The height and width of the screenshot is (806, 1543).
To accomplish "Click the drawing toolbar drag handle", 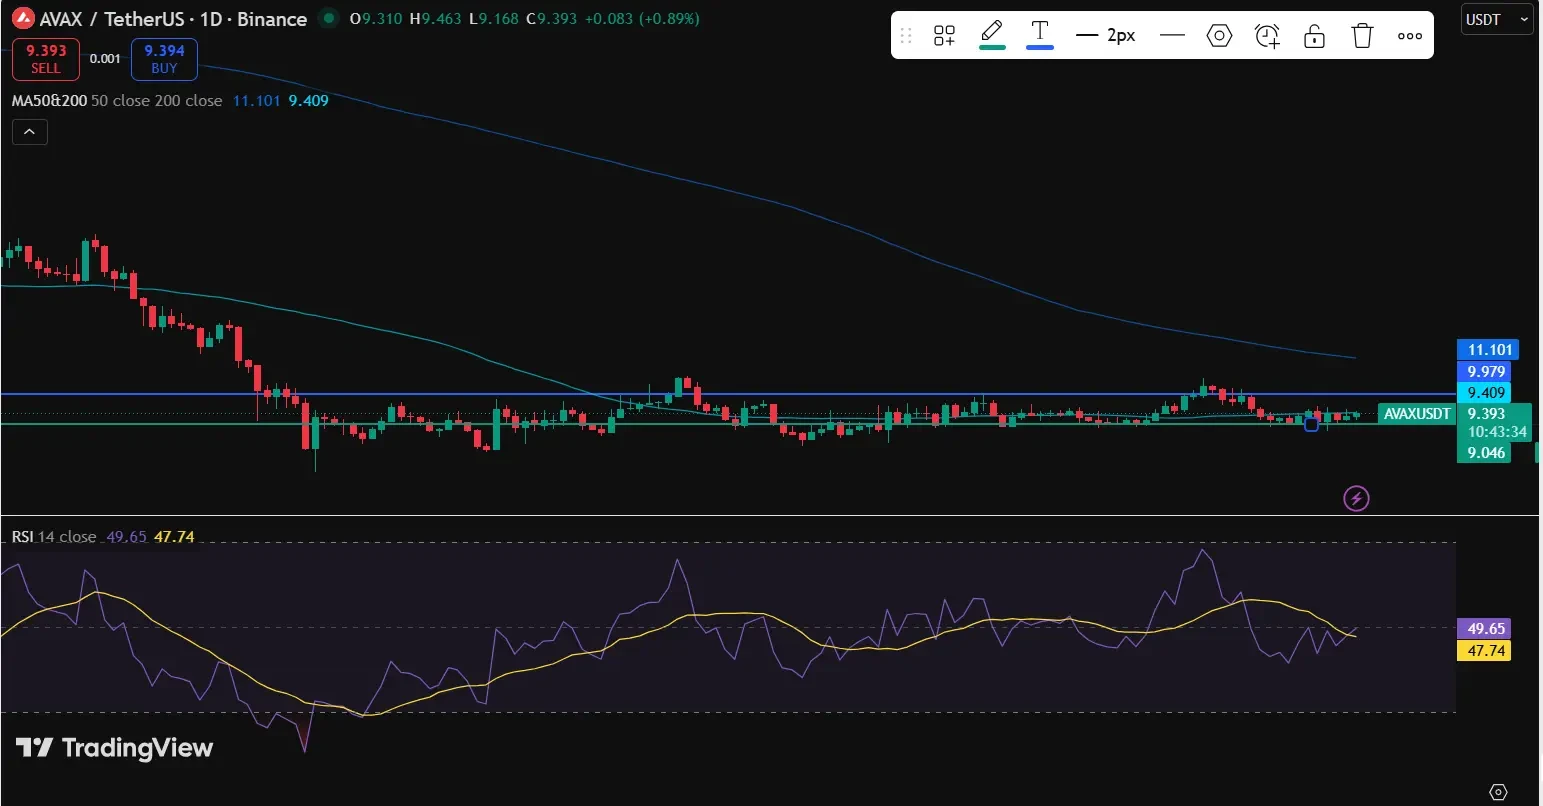I will [906, 36].
